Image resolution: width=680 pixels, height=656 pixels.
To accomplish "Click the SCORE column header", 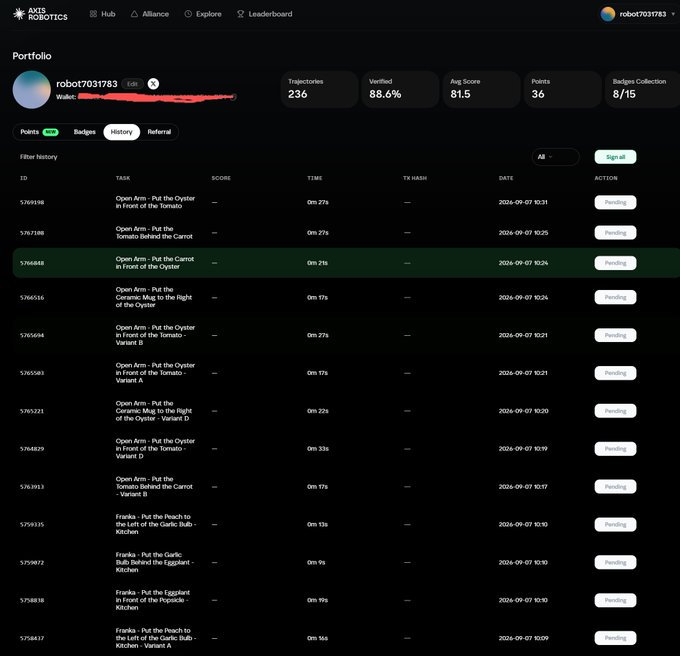I will [221, 178].
